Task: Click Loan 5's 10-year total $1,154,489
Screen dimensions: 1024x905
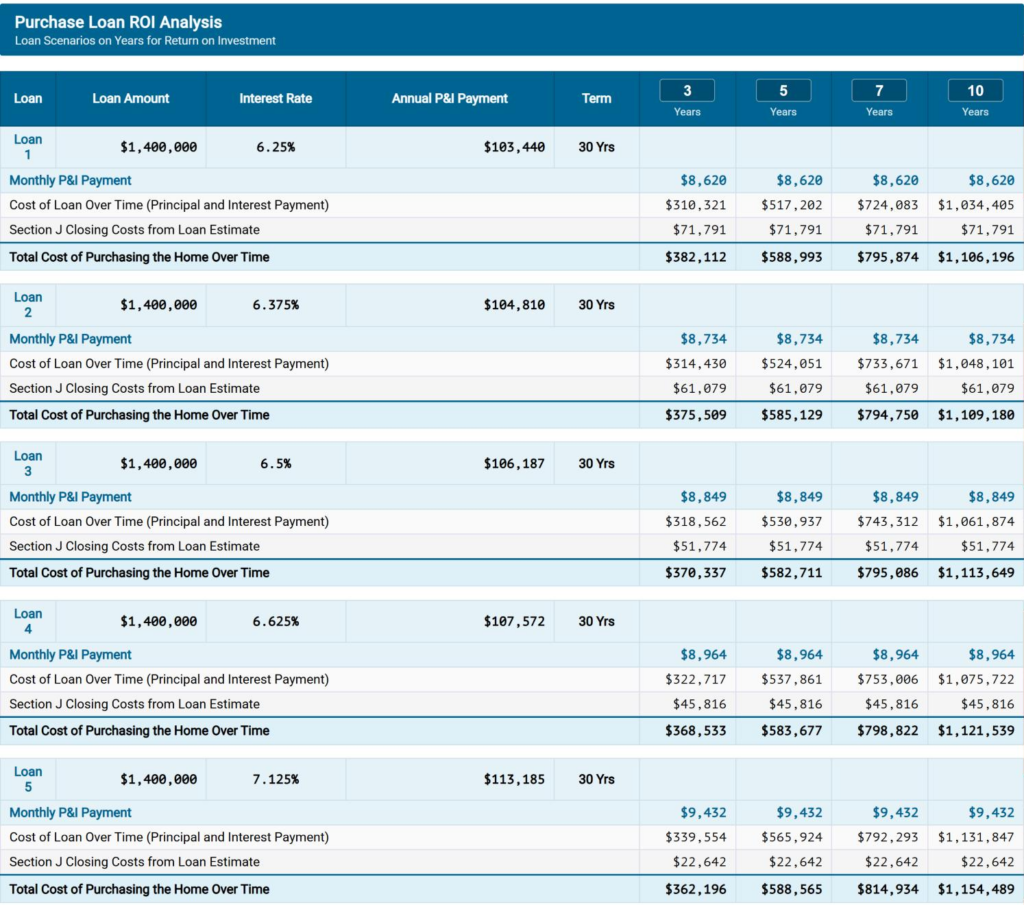Action: coord(976,889)
